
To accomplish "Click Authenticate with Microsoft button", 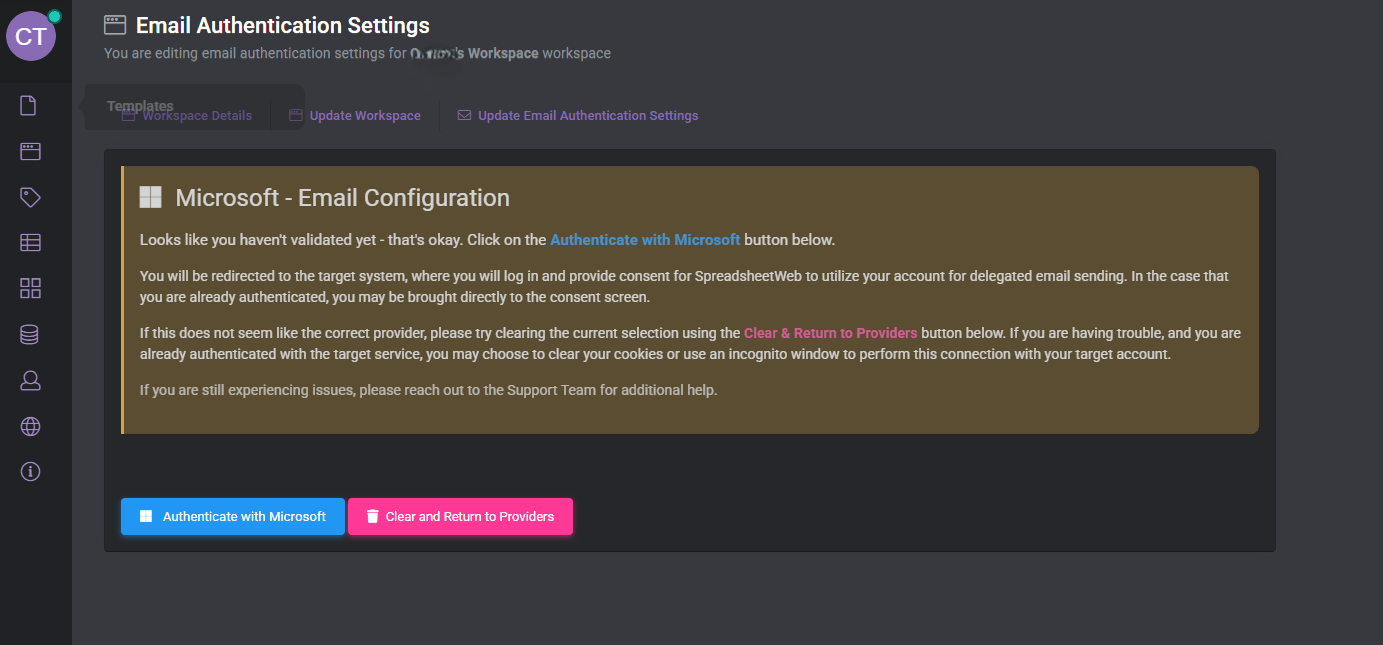I will (233, 517).
